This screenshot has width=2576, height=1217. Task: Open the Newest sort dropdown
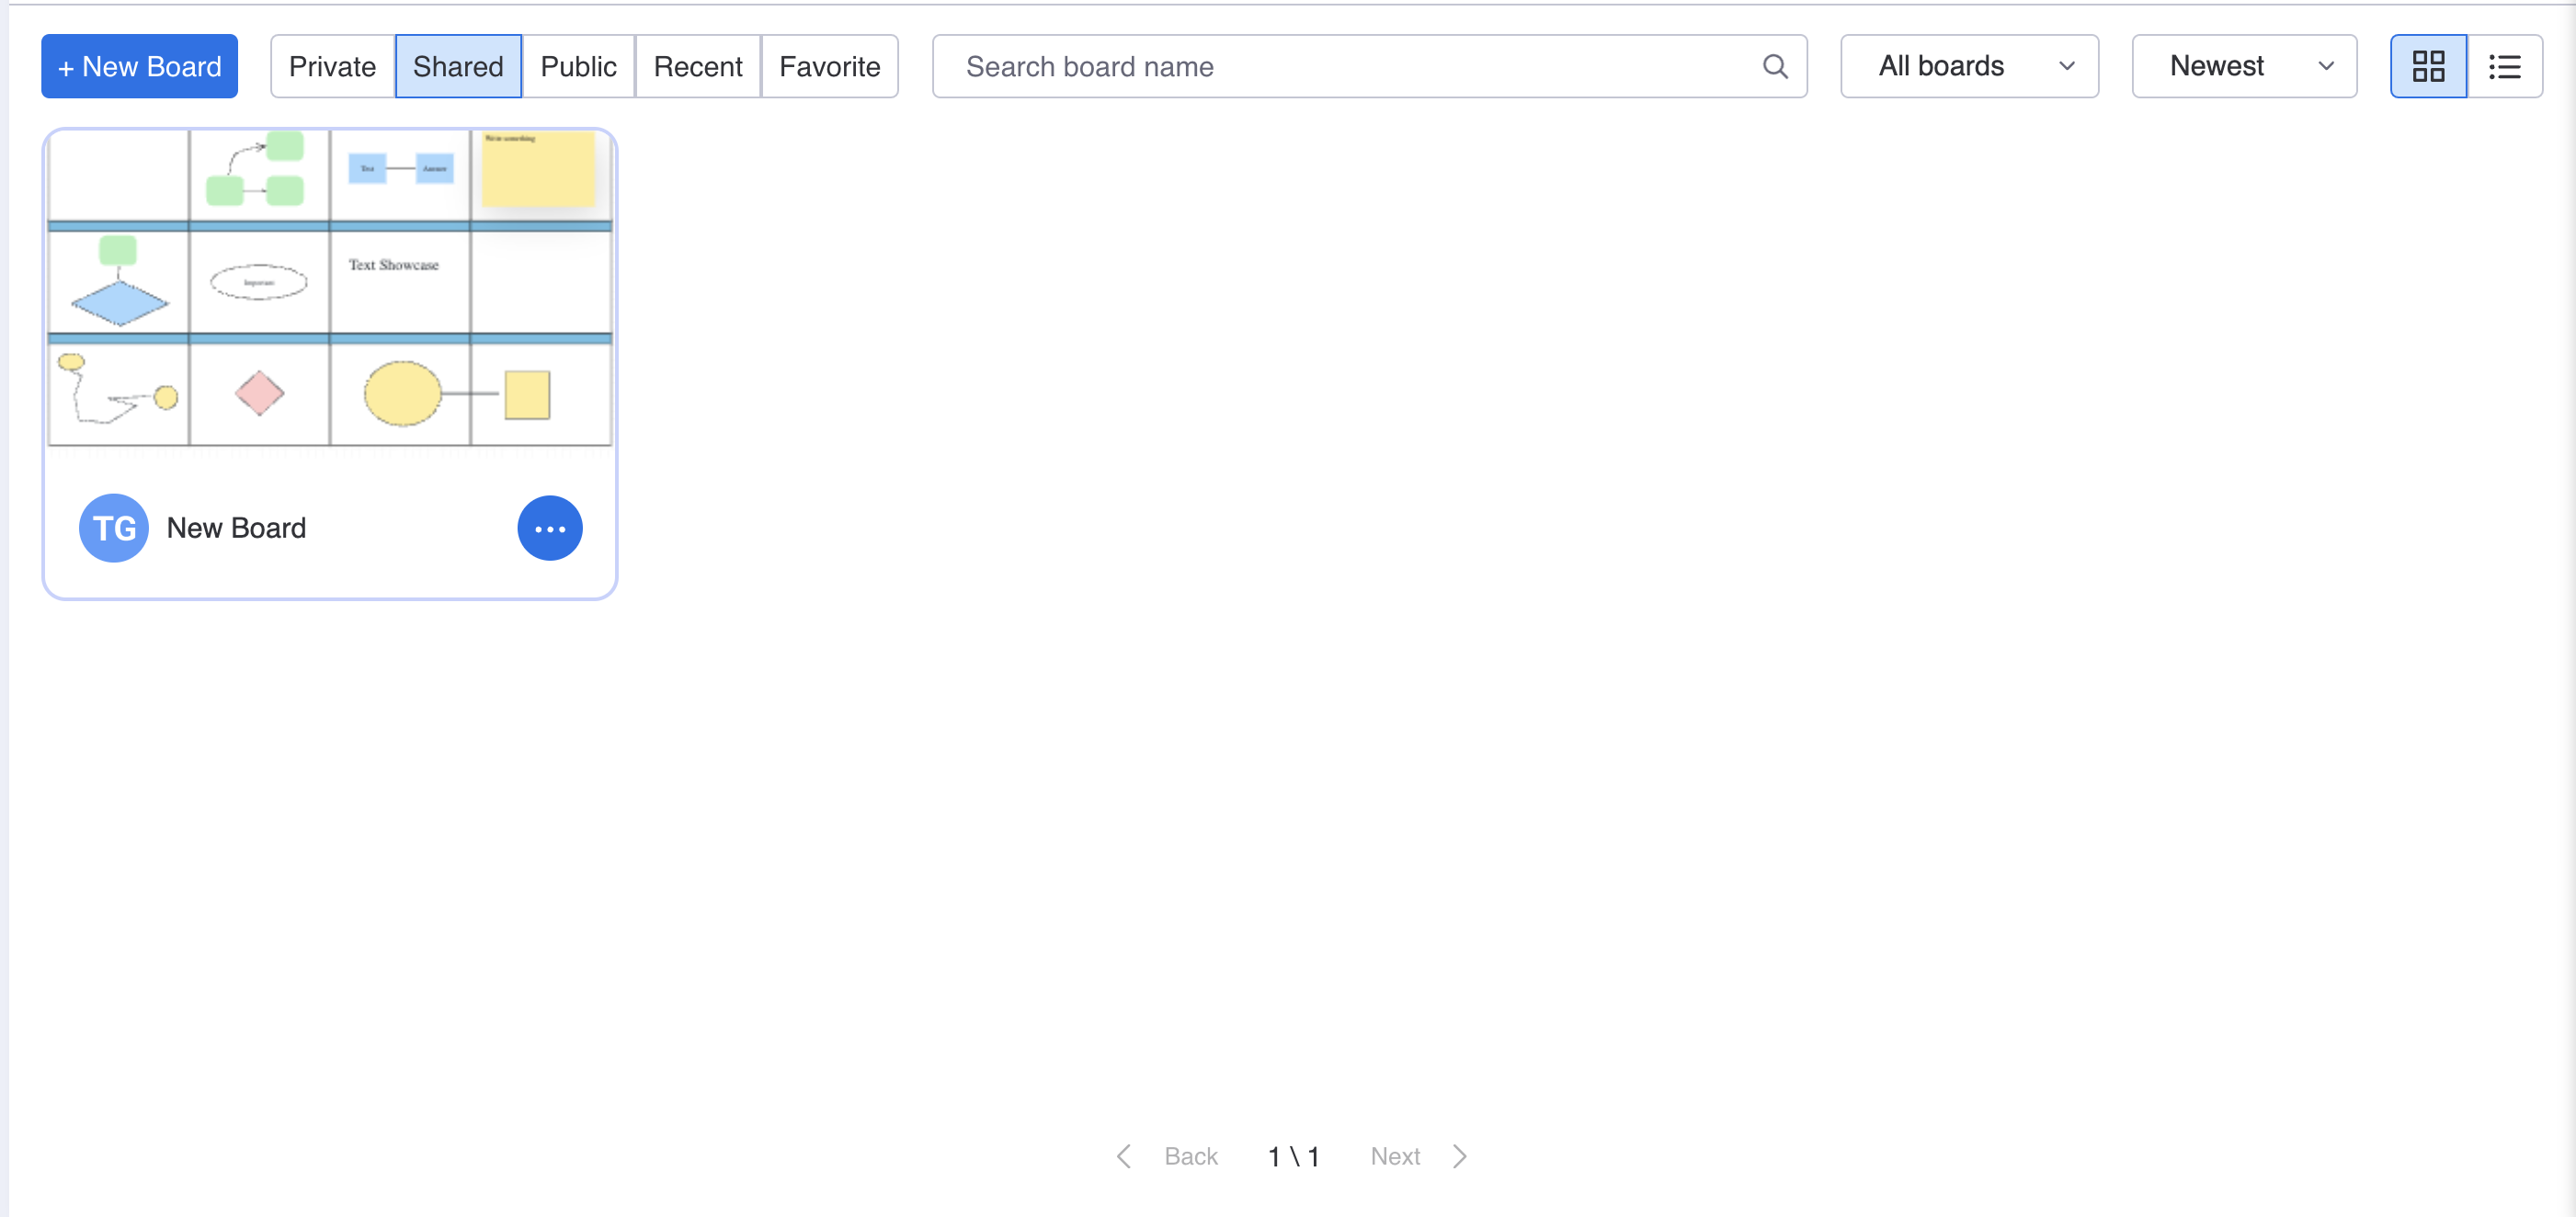[x=2244, y=67]
